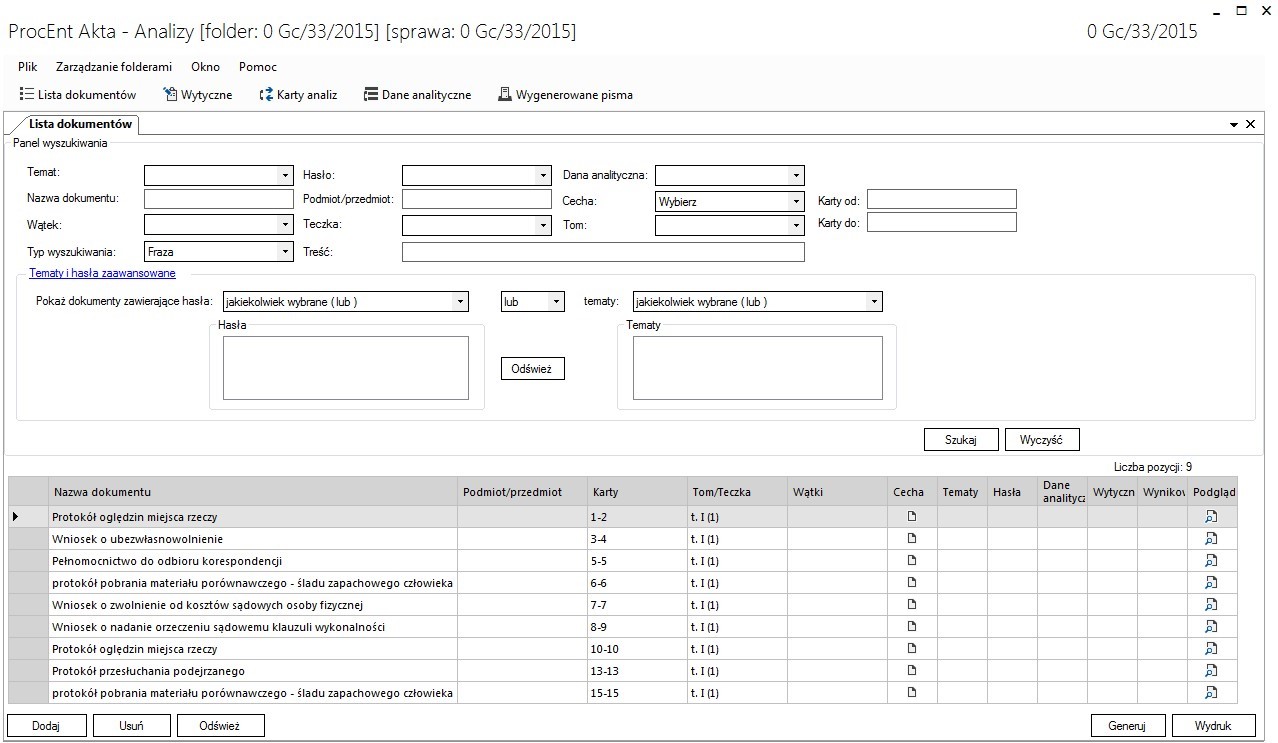Open the hasła 'jakiekolwiek wybrane' dropdown
1278x743 pixels.
click(461, 301)
